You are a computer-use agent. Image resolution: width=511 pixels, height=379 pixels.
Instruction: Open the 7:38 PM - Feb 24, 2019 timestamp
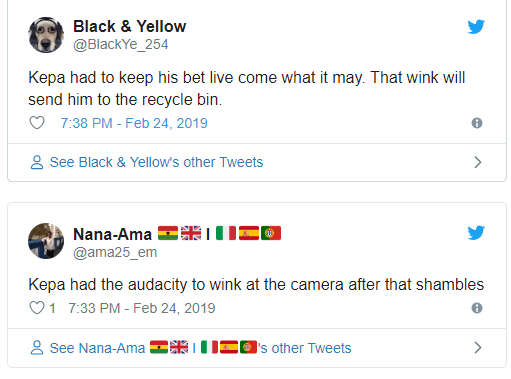tap(134, 123)
